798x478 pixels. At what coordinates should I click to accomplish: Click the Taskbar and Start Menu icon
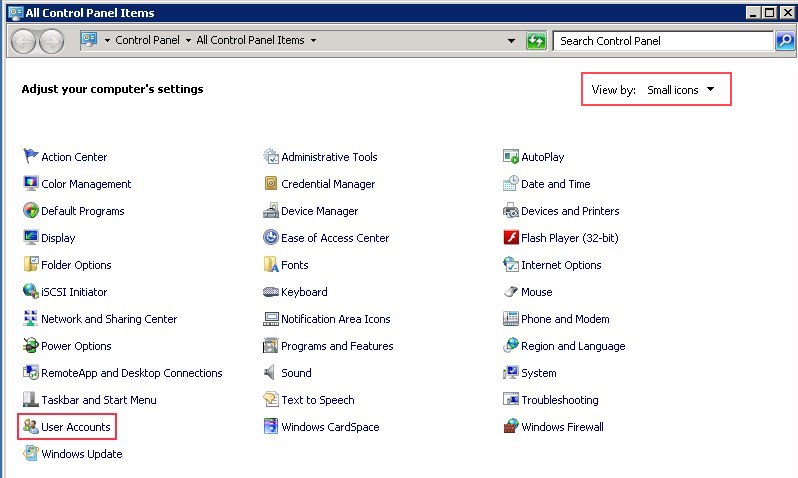tap(31, 399)
